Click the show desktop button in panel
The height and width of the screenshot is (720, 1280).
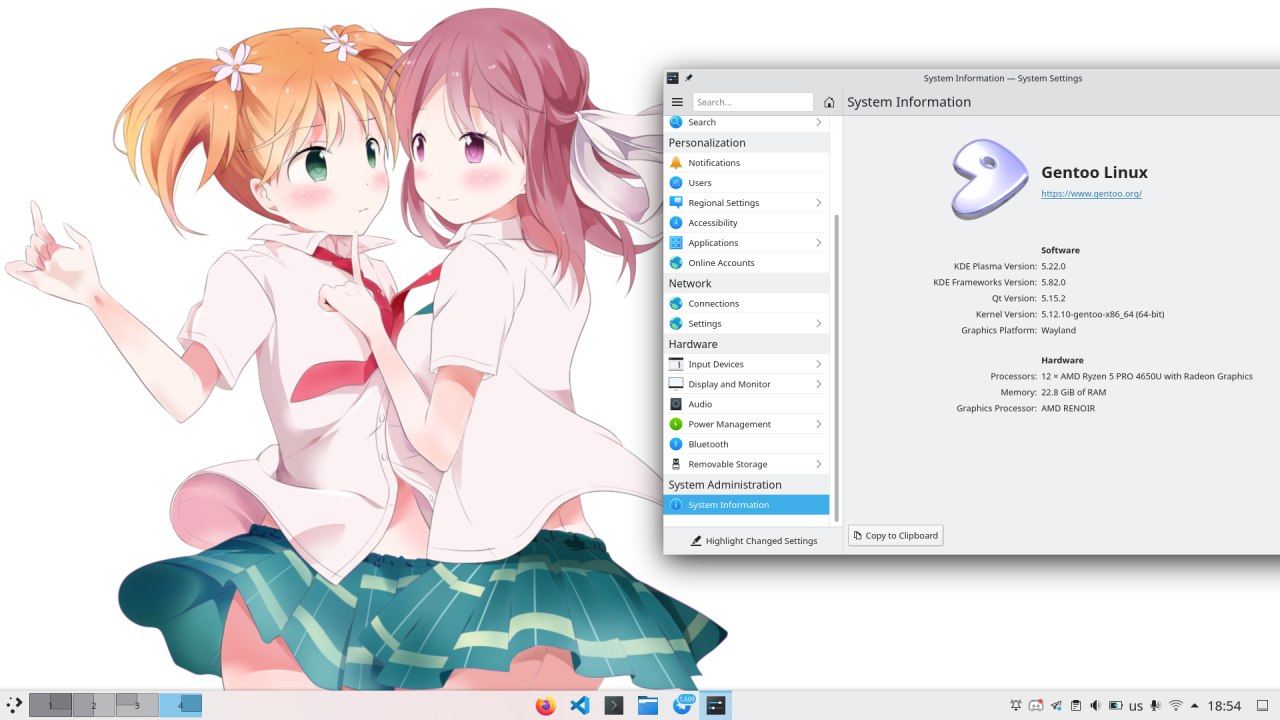[x=1262, y=706]
